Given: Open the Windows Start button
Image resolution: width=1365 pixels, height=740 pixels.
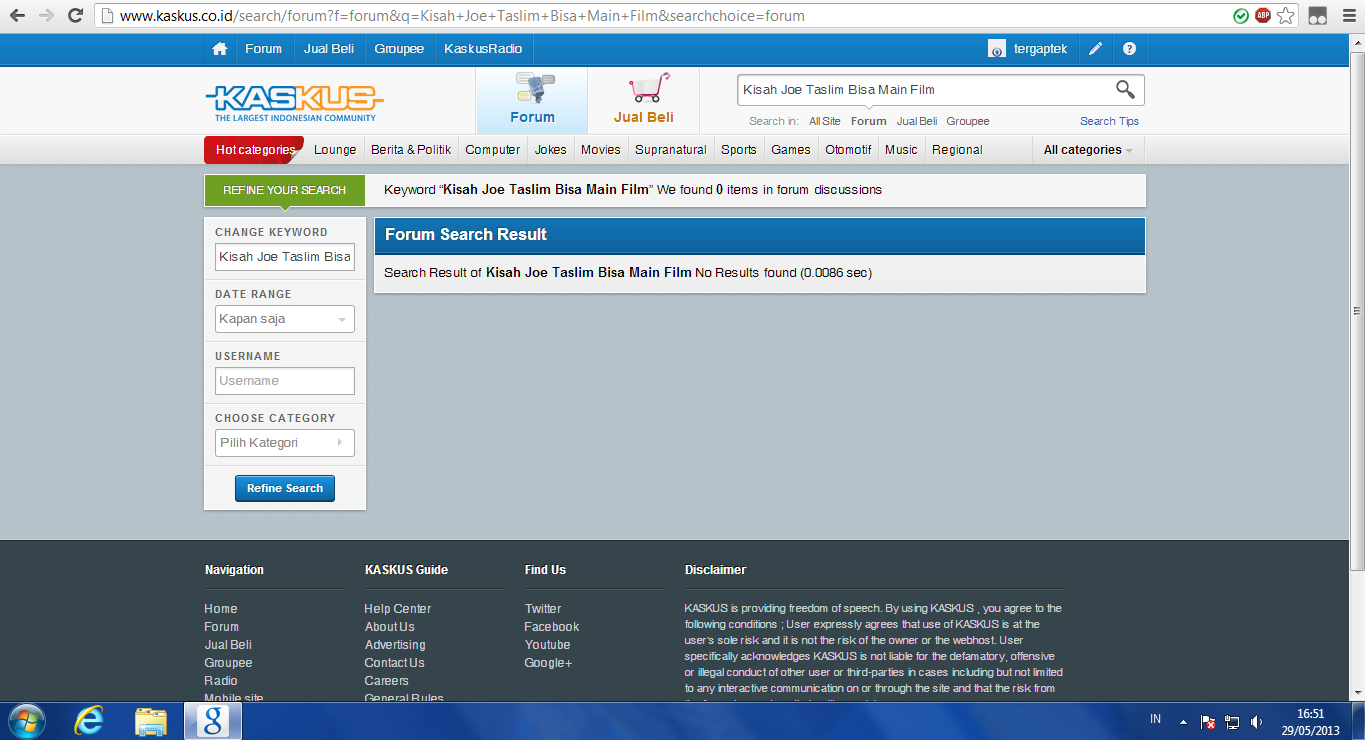Looking at the screenshot, I should (26, 721).
